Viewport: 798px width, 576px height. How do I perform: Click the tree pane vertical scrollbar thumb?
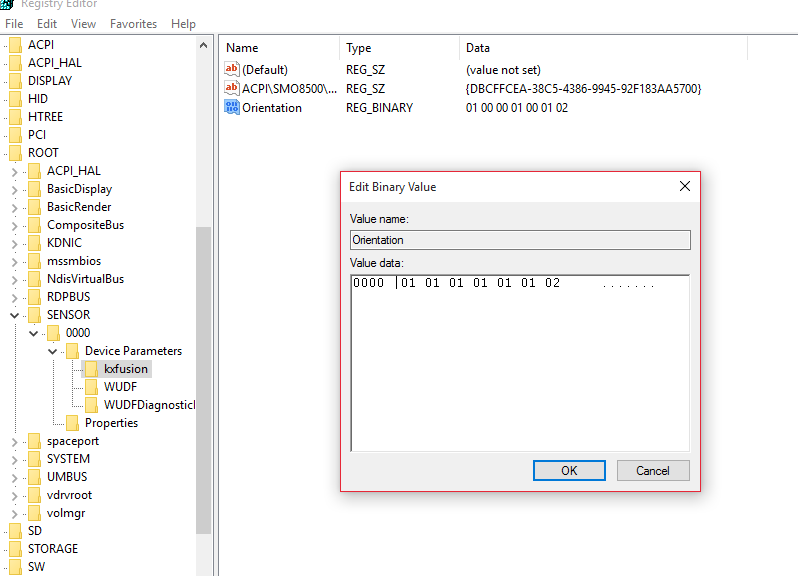pos(204,380)
